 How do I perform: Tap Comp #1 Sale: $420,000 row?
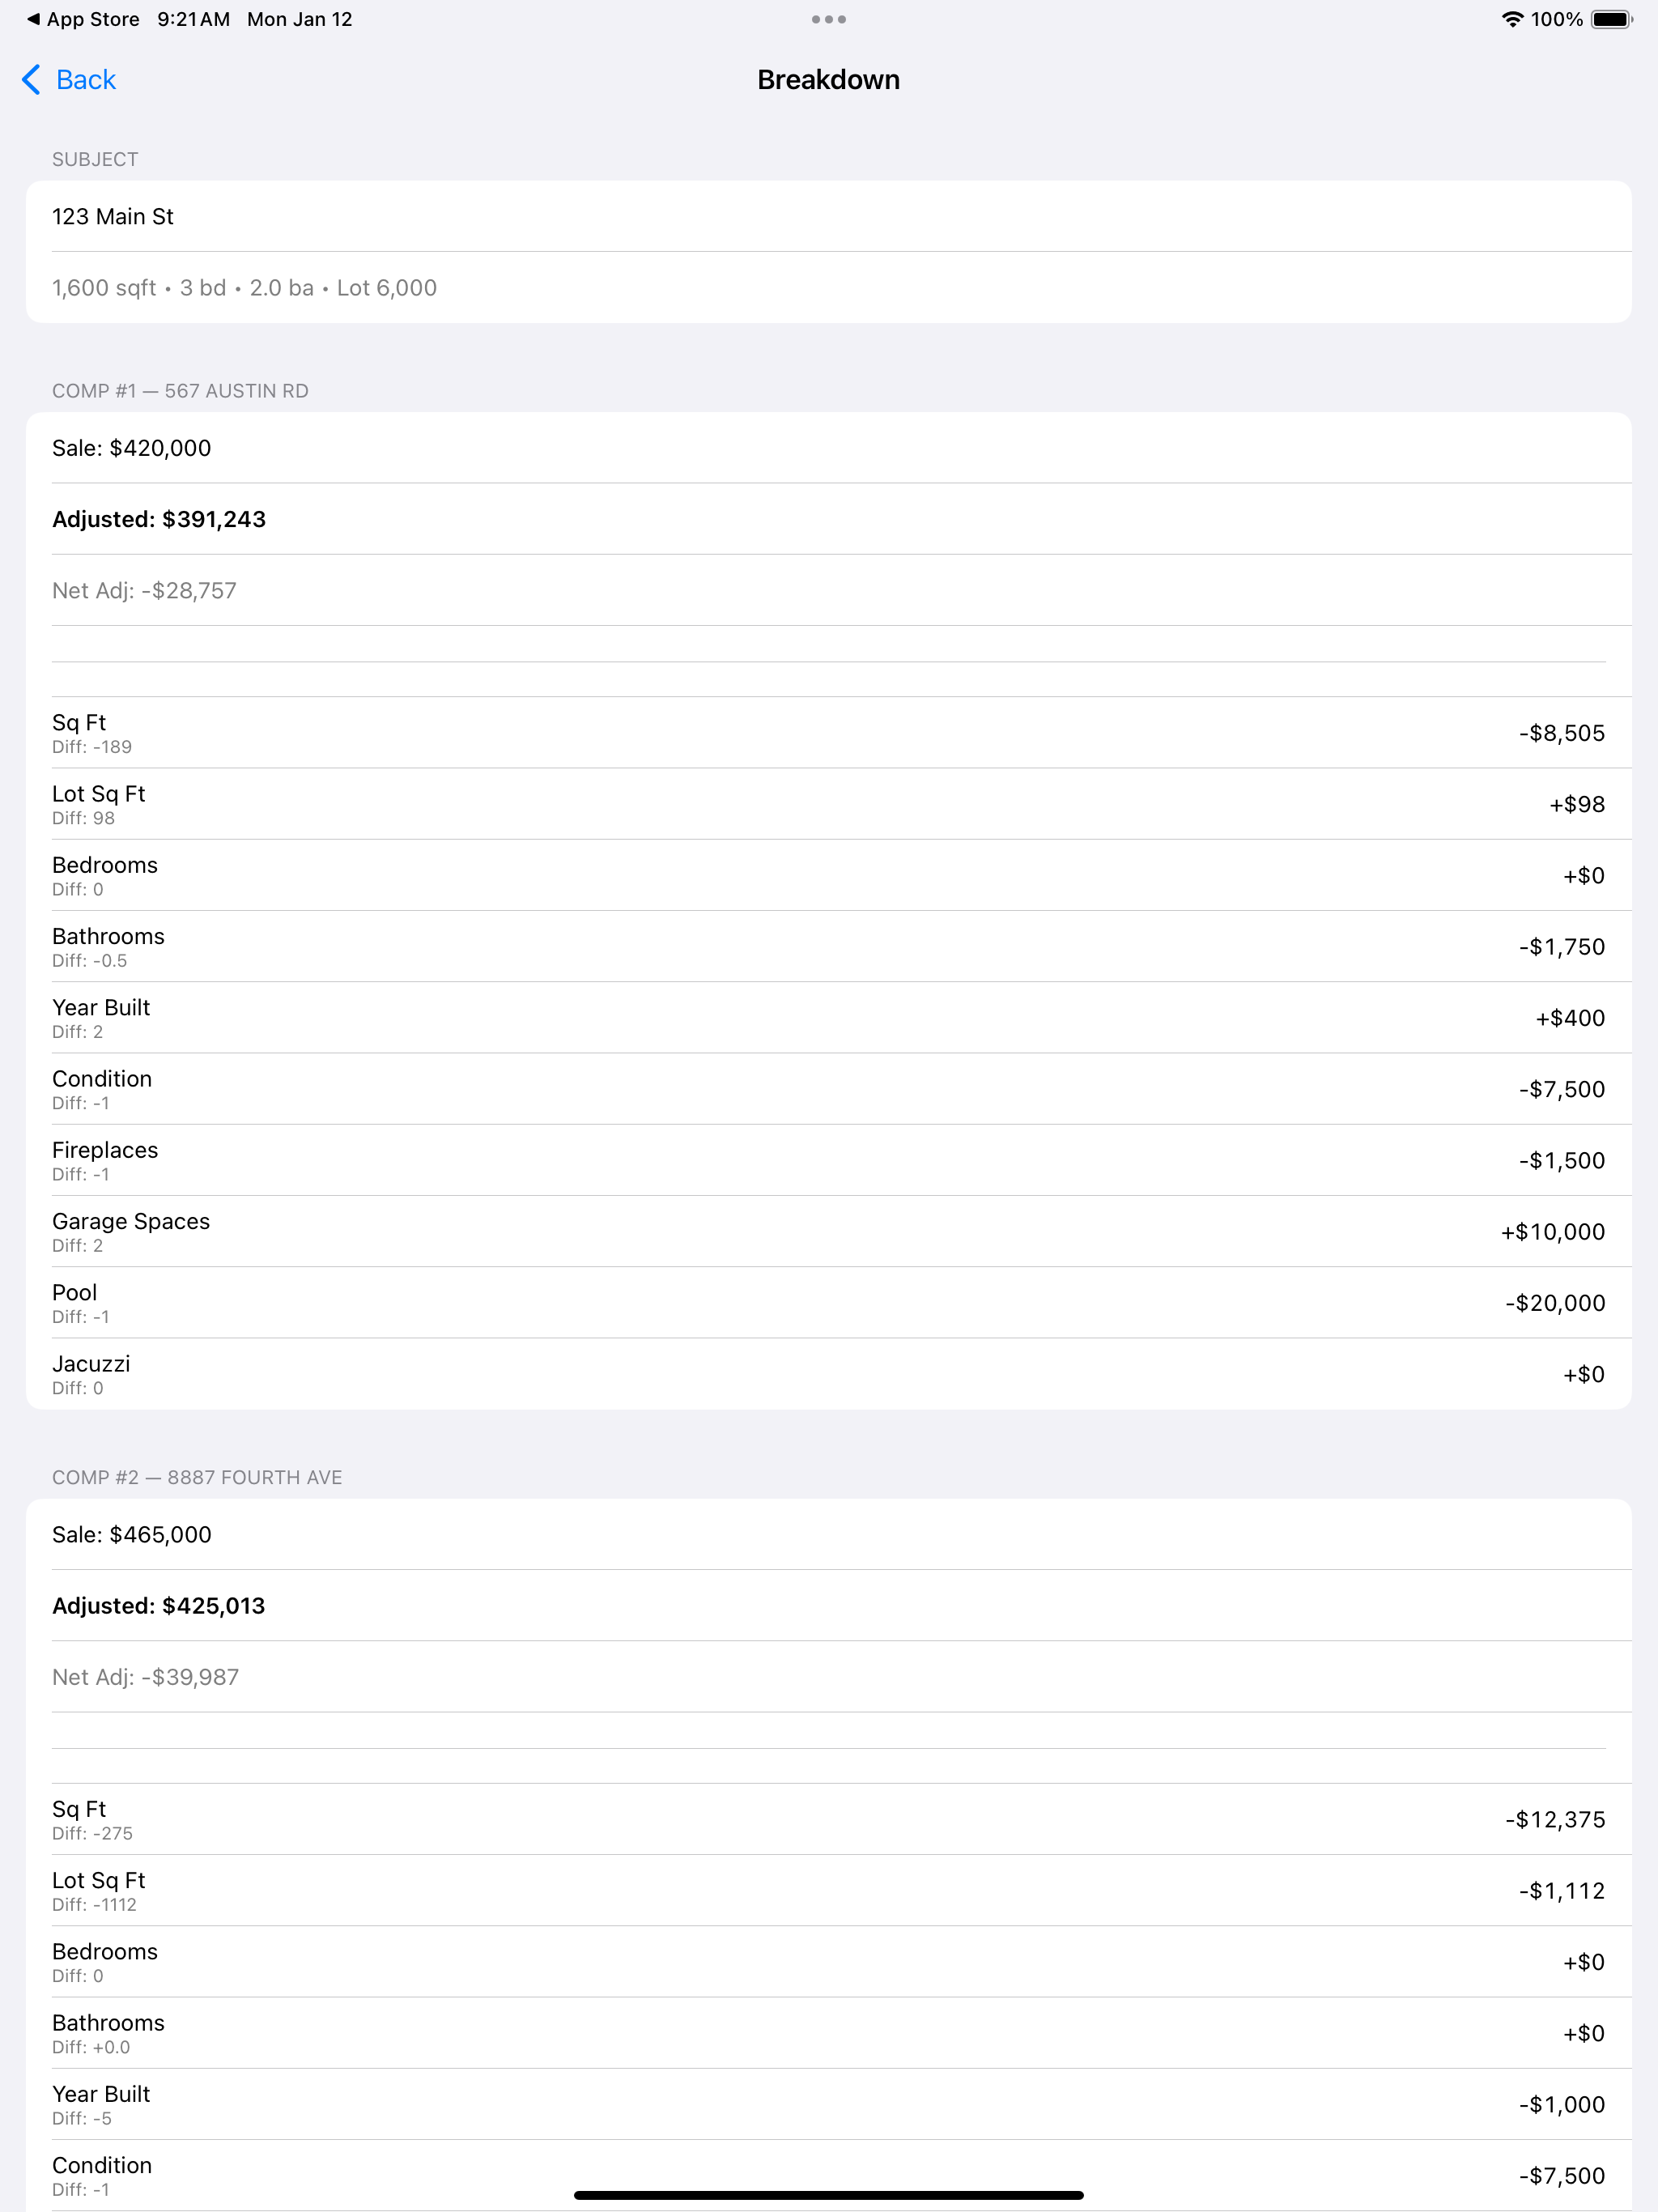click(x=828, y=448)
